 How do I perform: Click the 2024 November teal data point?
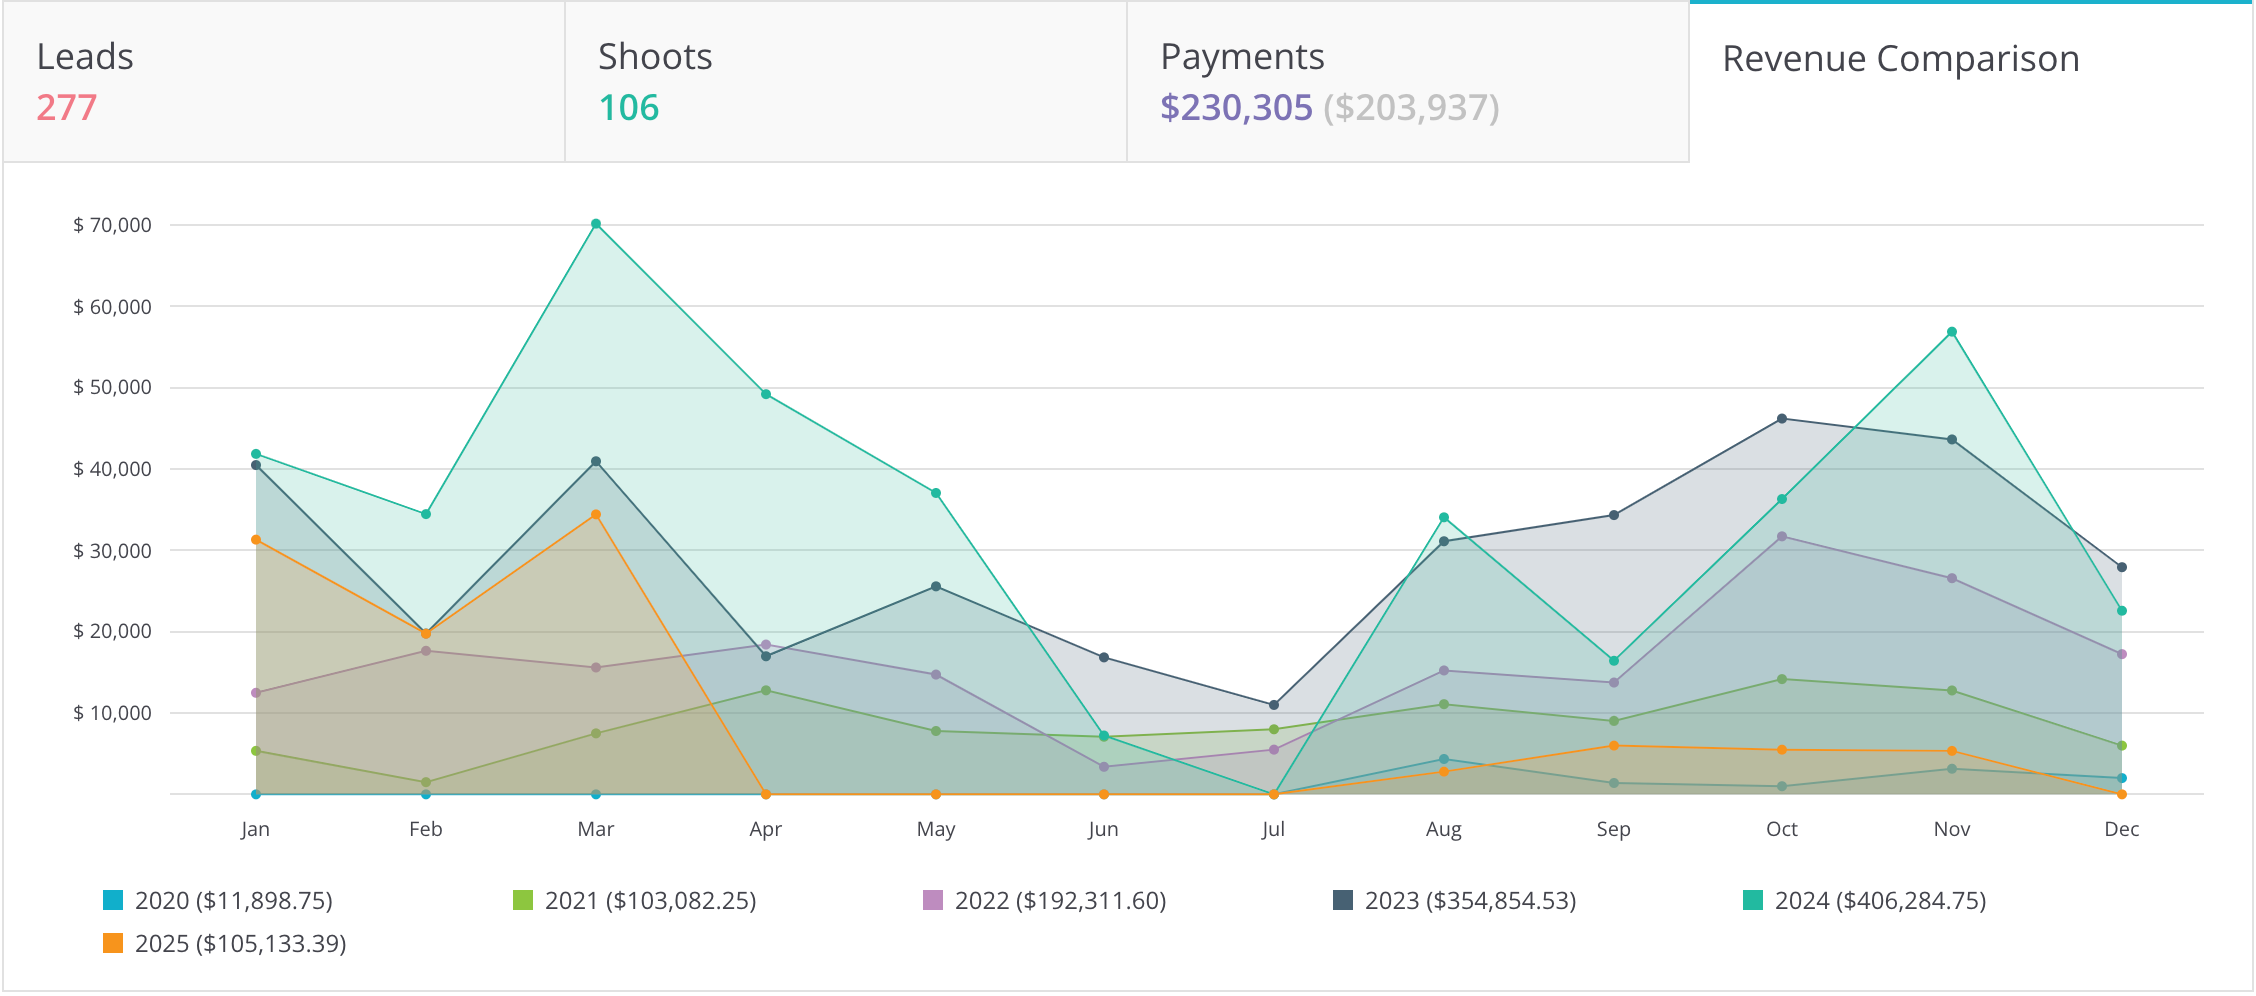(1952, 332)
